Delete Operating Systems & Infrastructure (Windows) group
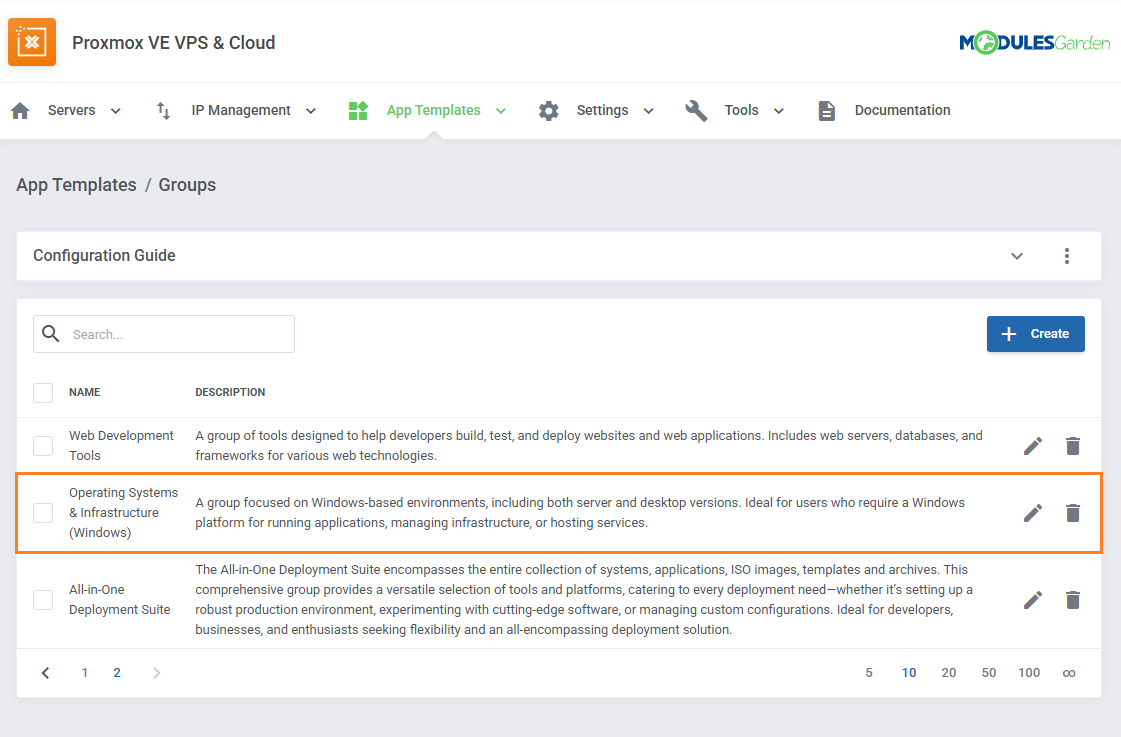 click(1072, 513)
